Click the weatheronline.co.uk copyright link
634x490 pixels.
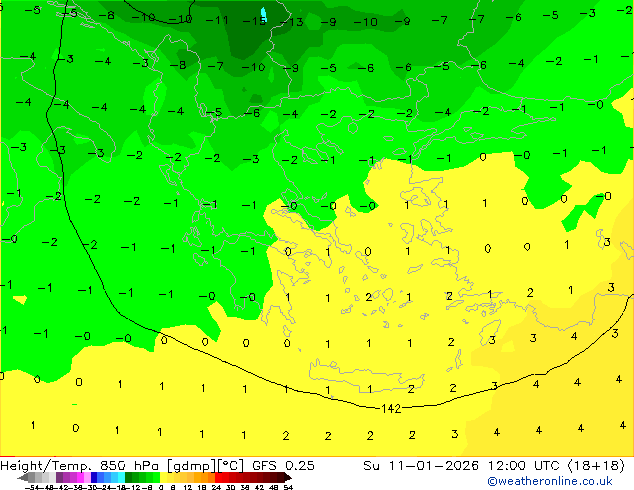(x=550, y=481)
